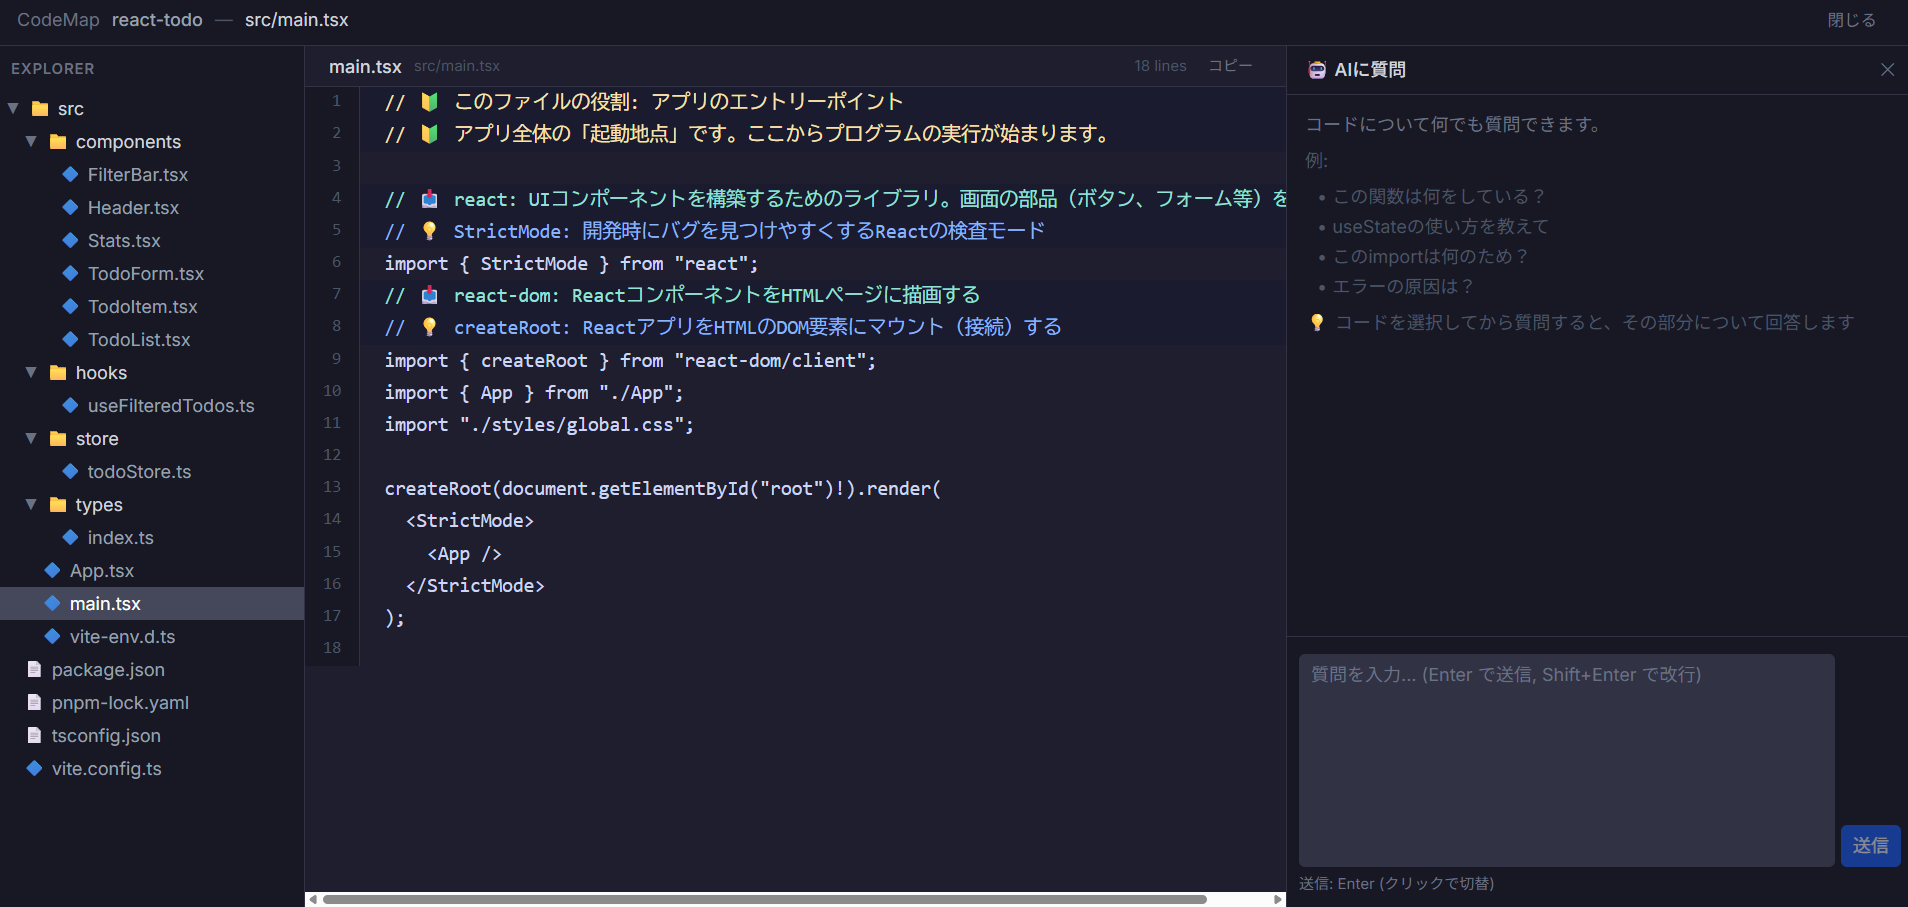The image size is (1908, 907).
Task: Open App.tsx file
Action: coord(102,570)
